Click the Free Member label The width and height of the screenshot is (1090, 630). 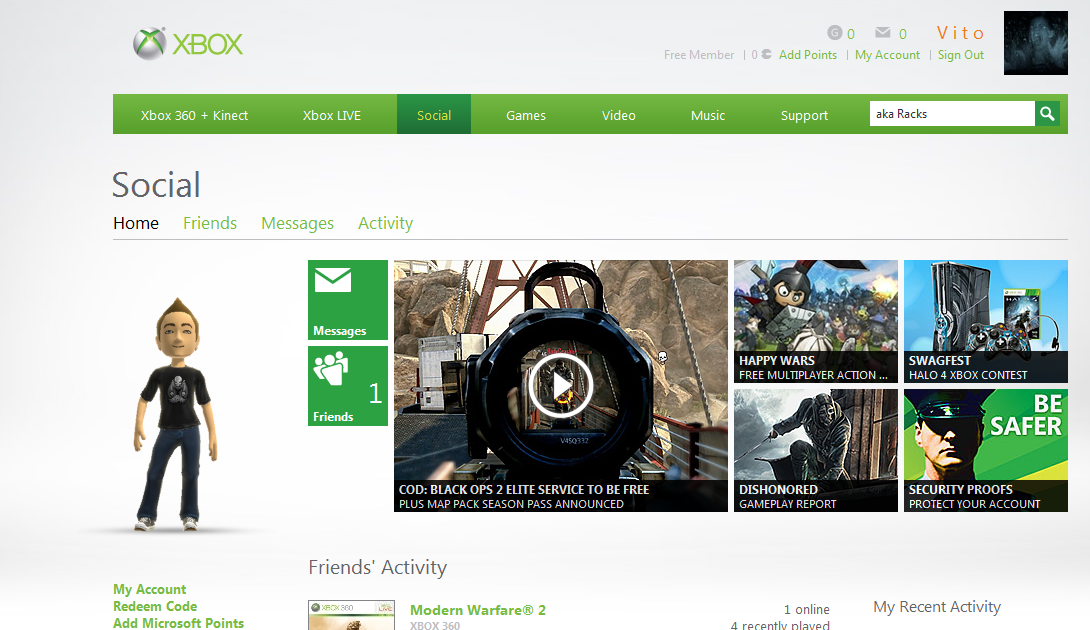point(699,55)
